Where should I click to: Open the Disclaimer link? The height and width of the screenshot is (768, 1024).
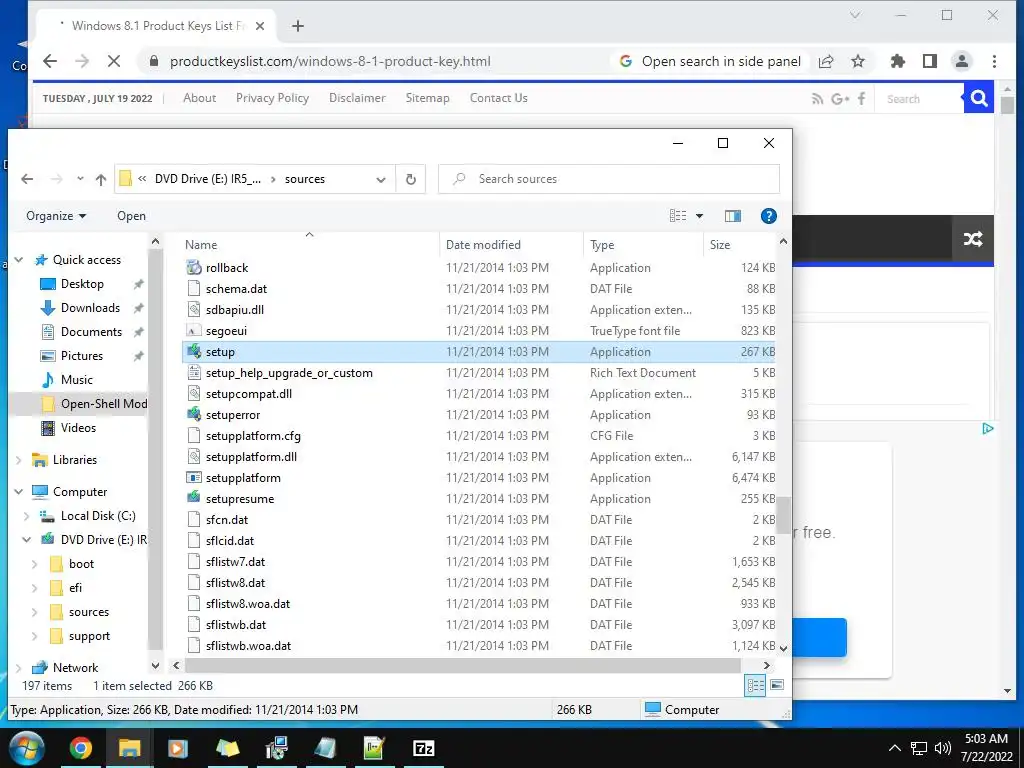point(357,98)
